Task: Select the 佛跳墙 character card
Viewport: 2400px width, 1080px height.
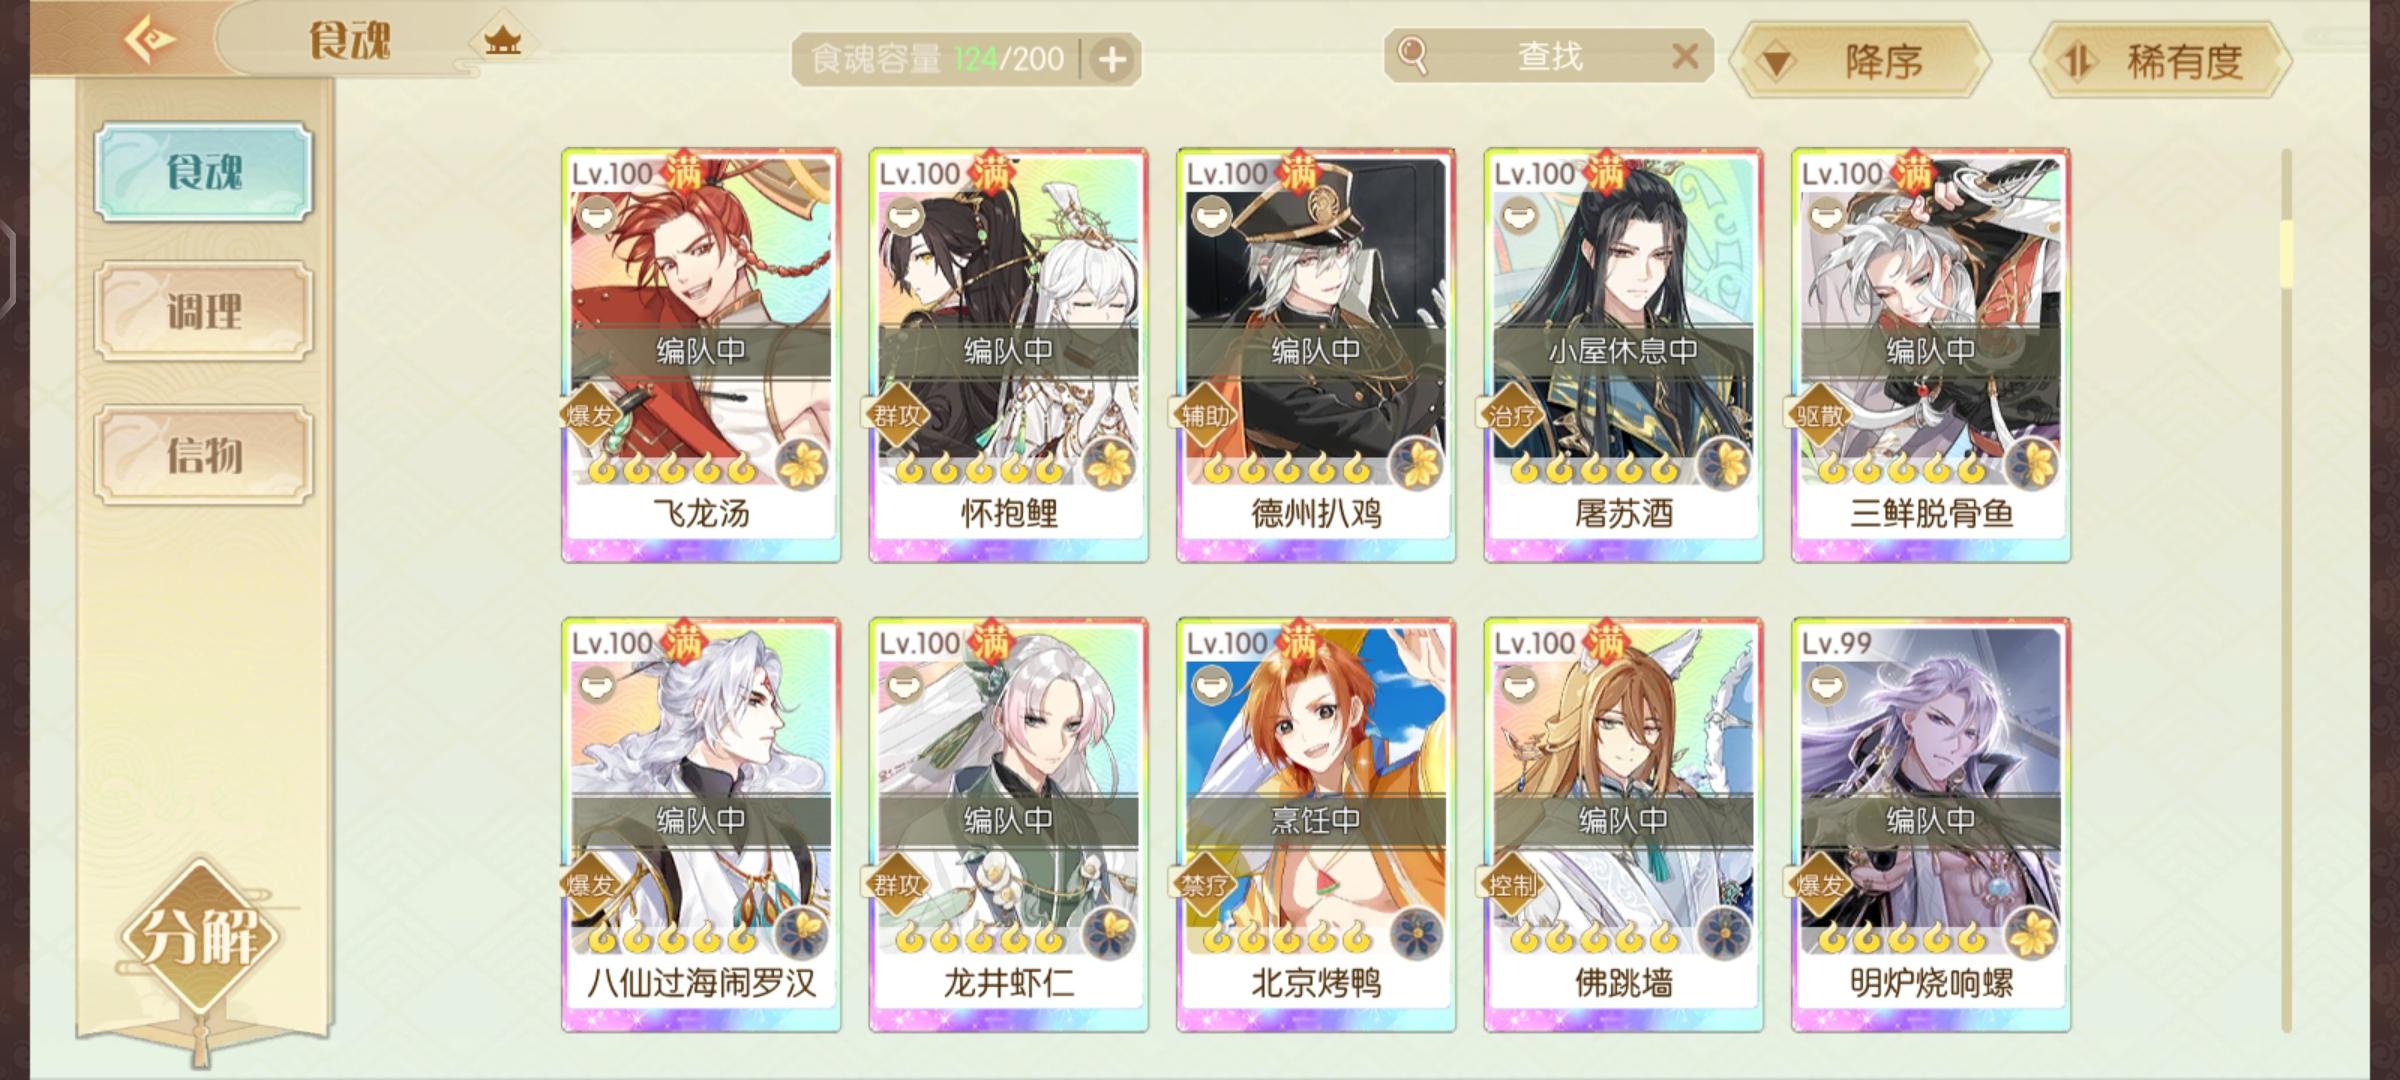Action: tap(1623, 825)
